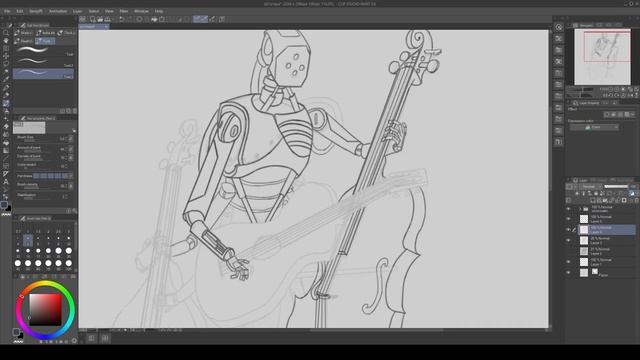
Task: Open the Filter menu
Action: pyautogui.click(x=124, y=11)
